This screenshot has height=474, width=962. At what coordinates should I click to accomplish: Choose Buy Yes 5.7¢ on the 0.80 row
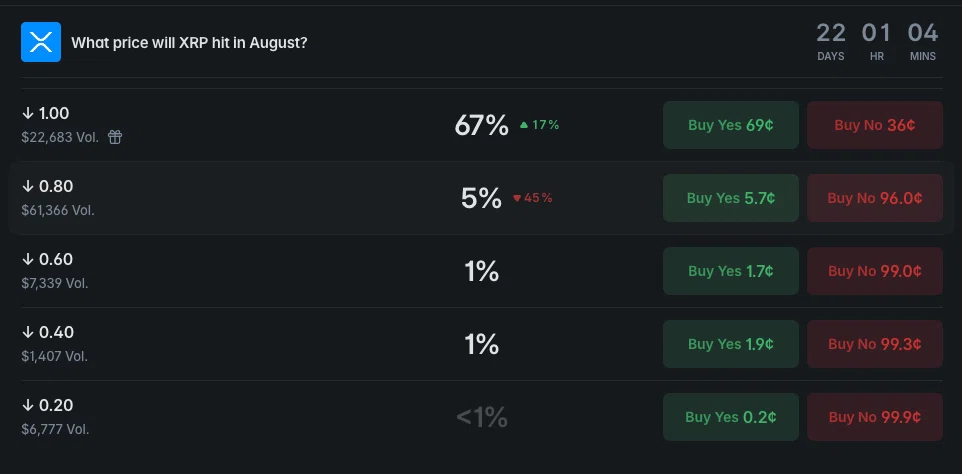click(731, 198)
